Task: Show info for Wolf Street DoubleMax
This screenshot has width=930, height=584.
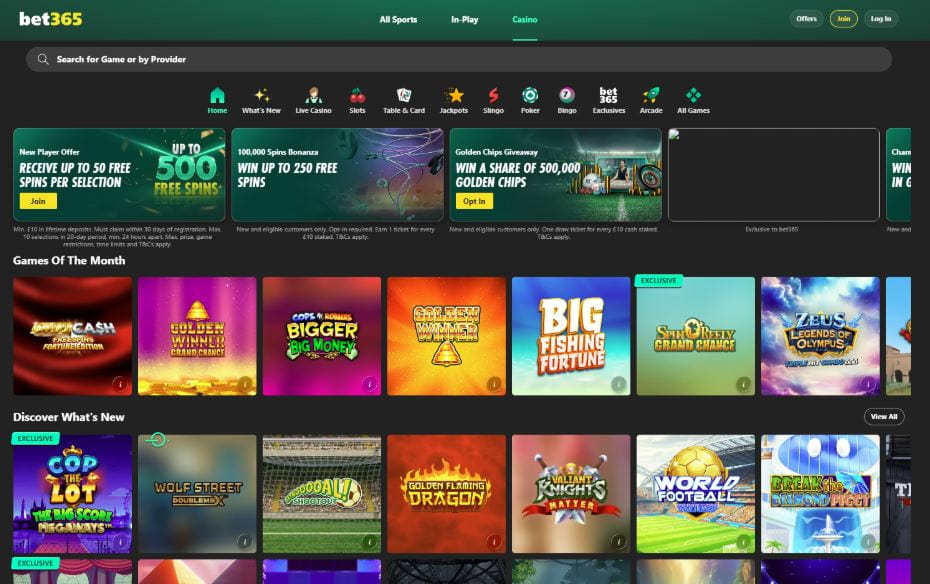Action: point(244,541)
